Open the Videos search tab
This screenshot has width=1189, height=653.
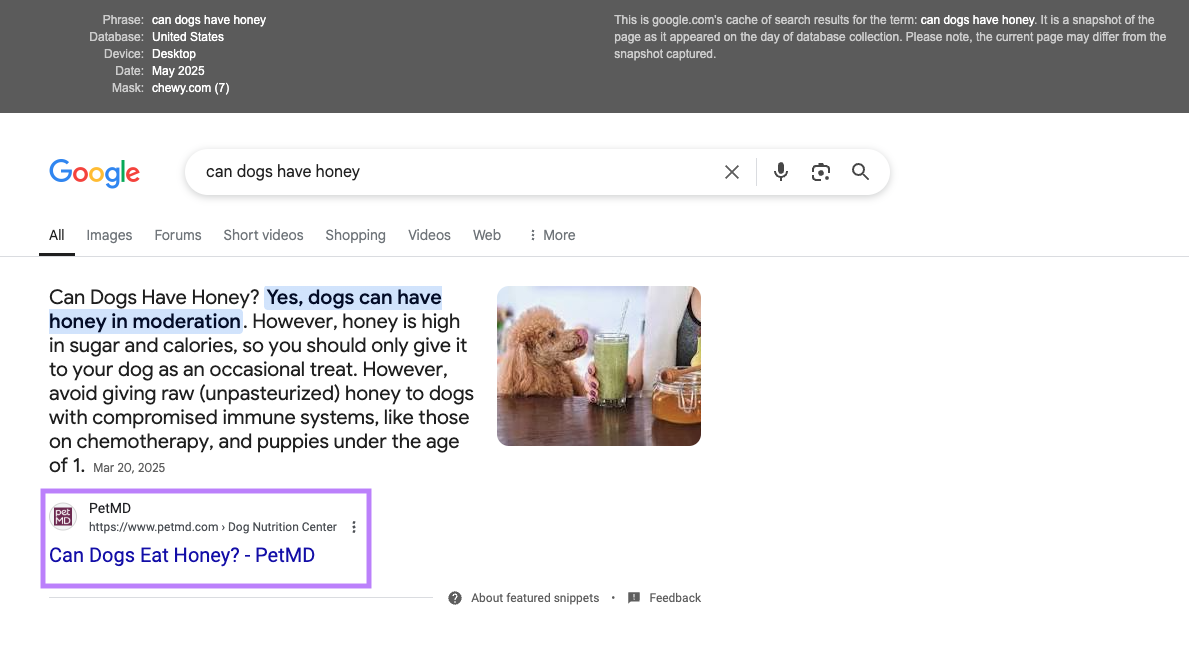429,235
